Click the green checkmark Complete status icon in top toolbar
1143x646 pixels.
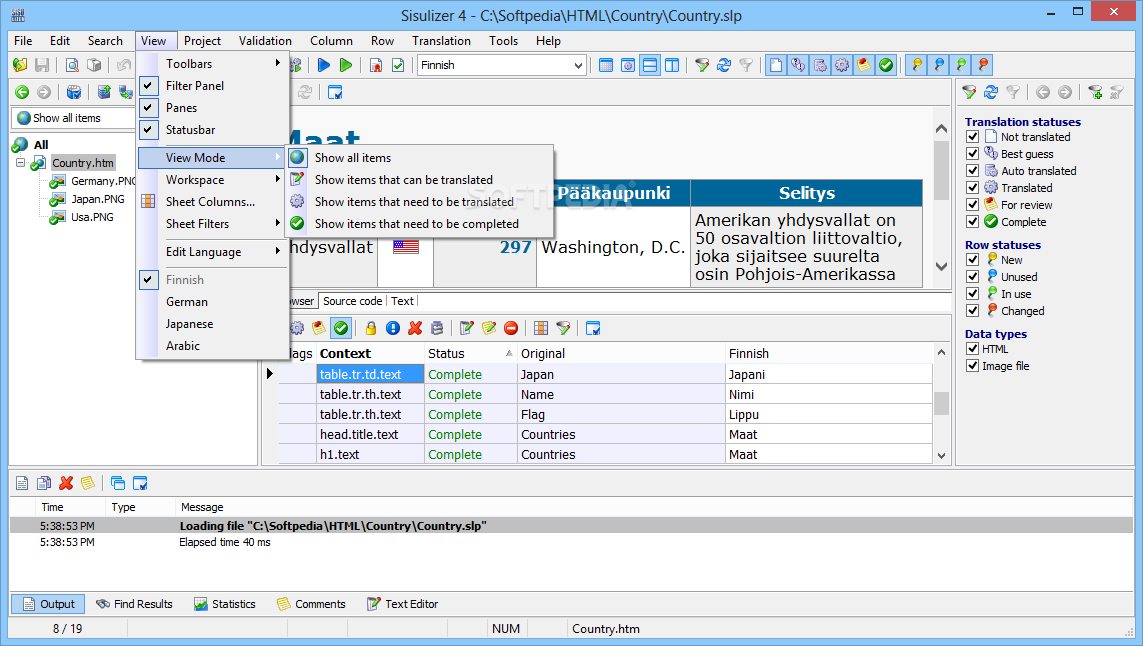(x=886, y=65)
